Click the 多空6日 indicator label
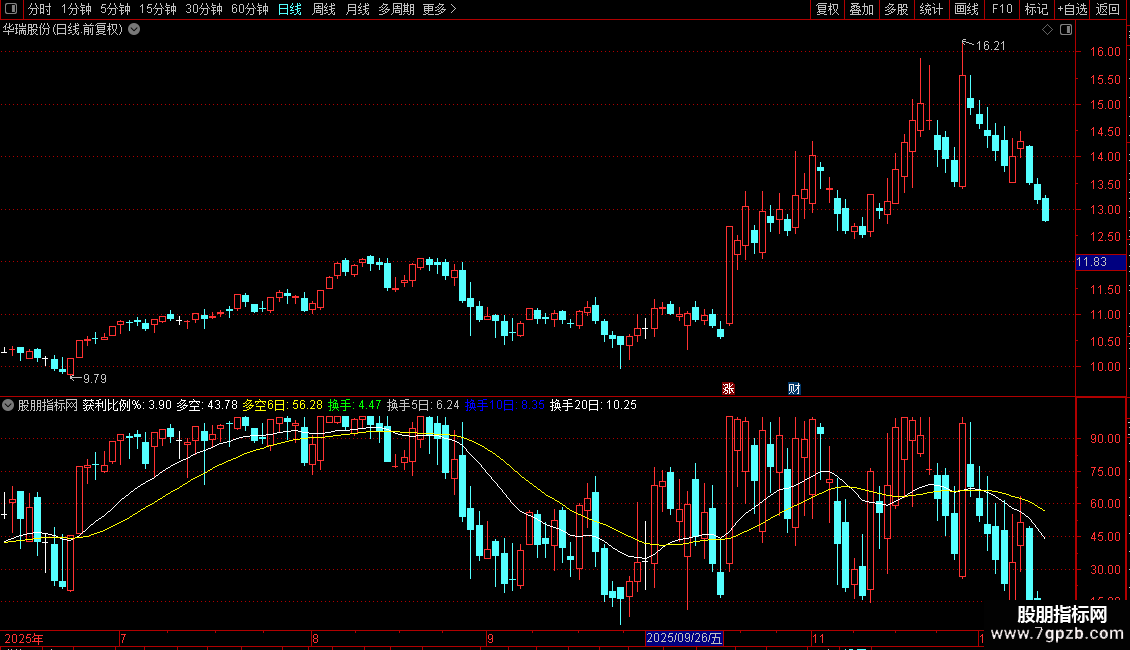 pyautogui.click(x=282, y=405)
